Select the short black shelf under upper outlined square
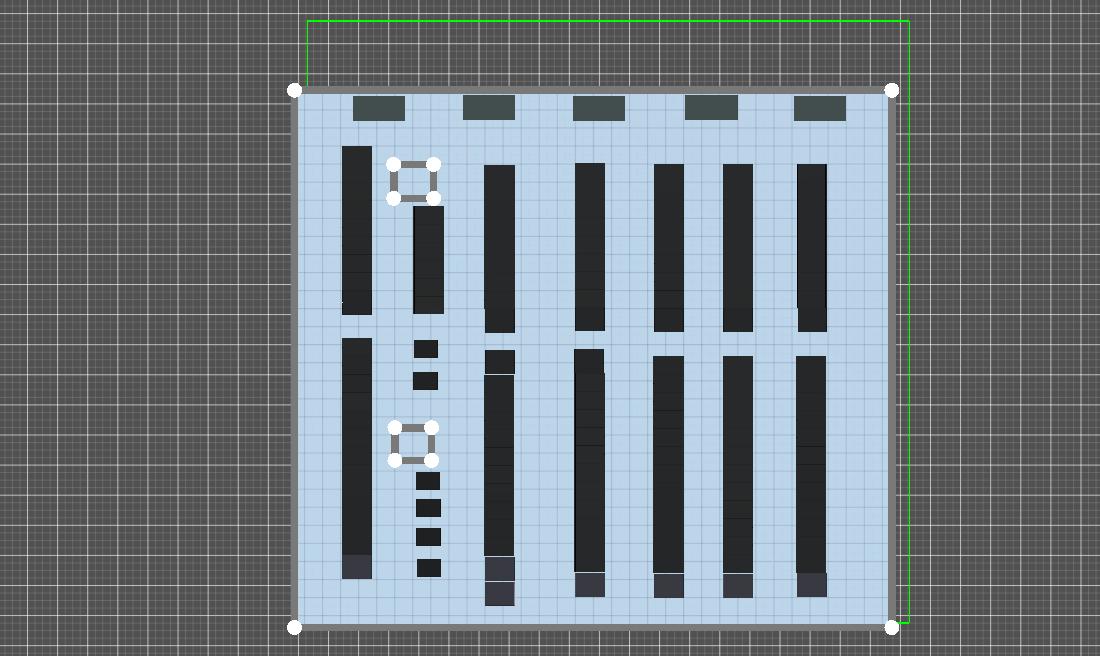The width and height of the screenshot is (1100, 656). coord(429,259)
